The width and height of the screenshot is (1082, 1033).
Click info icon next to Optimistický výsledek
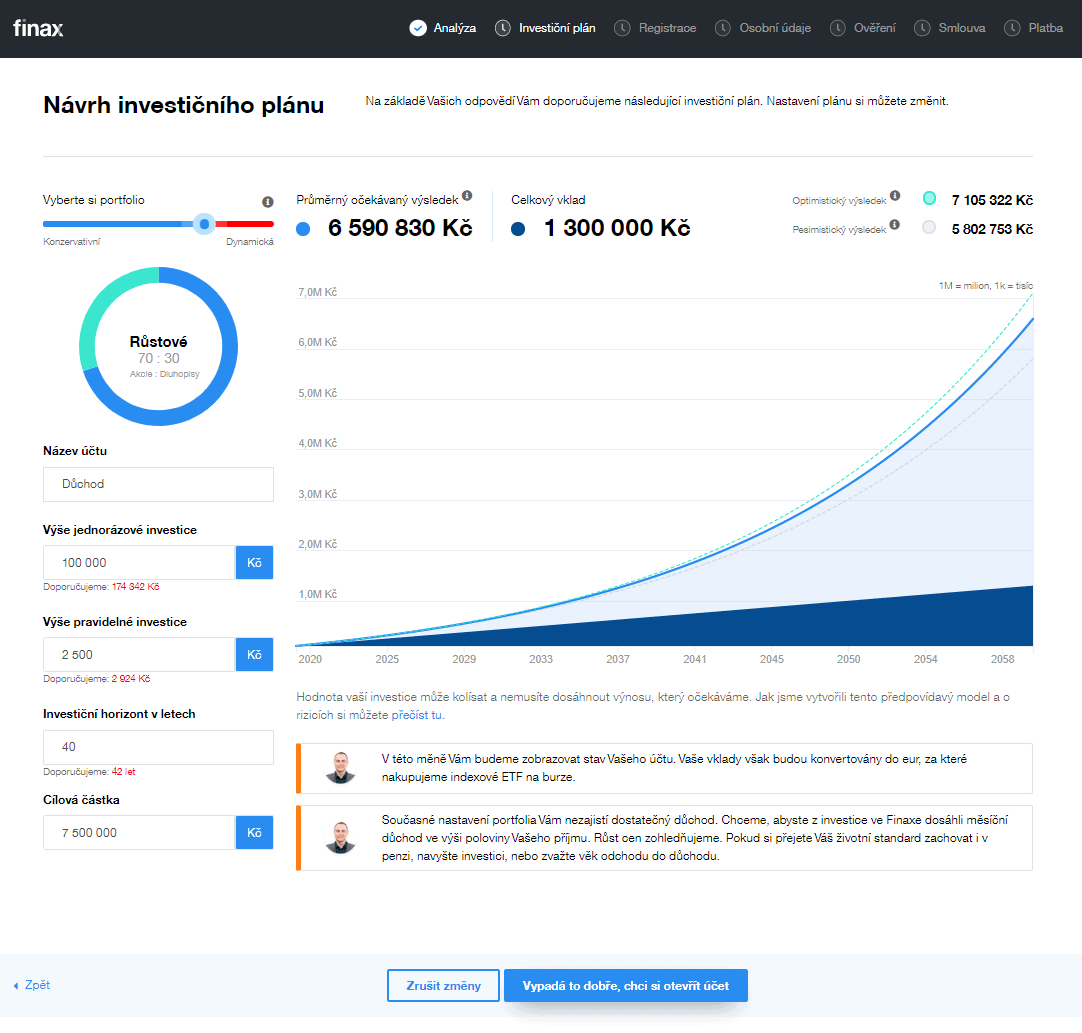[895, 196]
